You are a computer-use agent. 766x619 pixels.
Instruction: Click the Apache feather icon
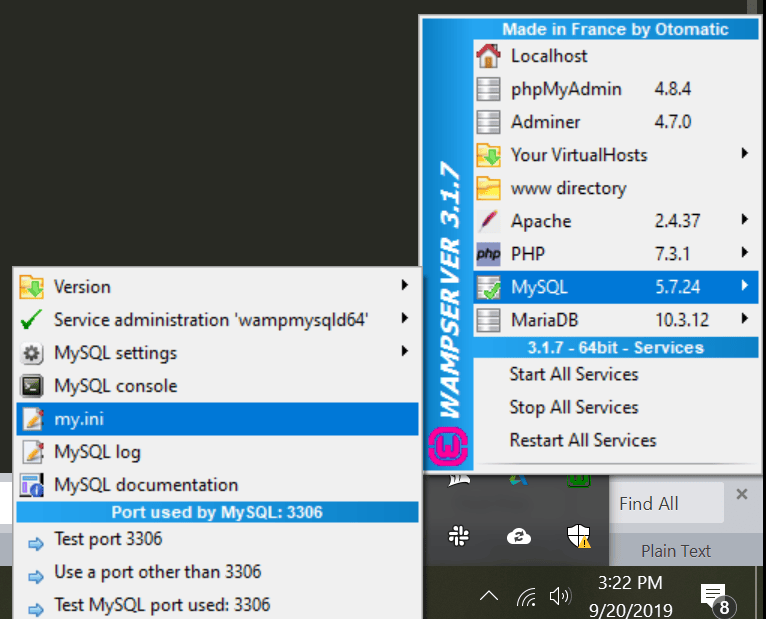pyautogui.click(x=489, y=221)
